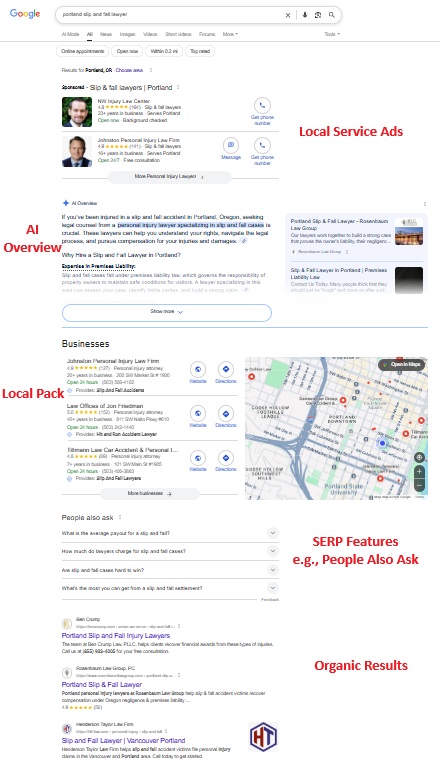
Task: Open NW Injury Law Center profile photo
Action: click(x=77, y=112)
